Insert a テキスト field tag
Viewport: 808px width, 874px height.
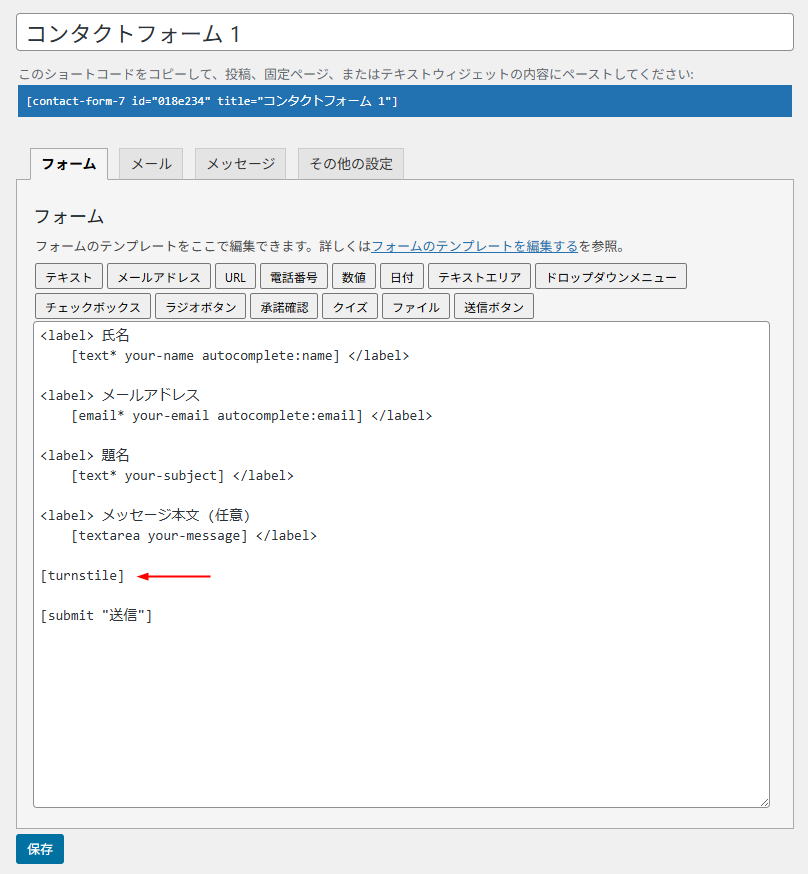click(69, 276)
